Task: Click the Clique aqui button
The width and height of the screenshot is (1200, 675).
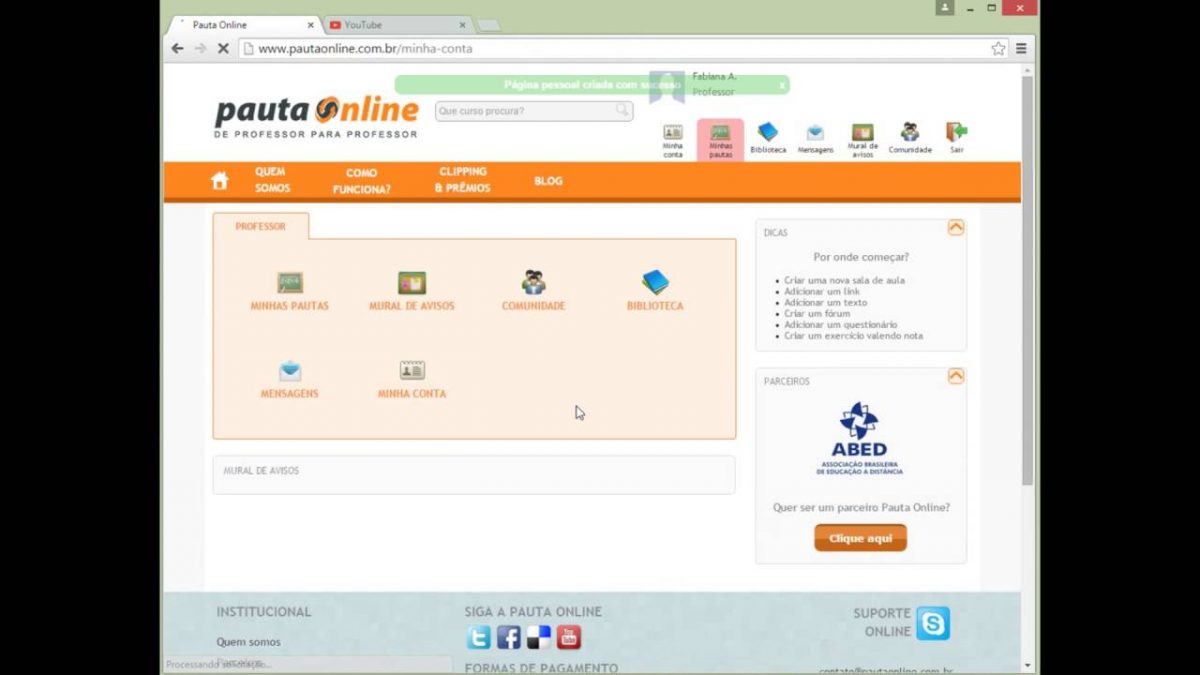Action: [x=860, y=538]
